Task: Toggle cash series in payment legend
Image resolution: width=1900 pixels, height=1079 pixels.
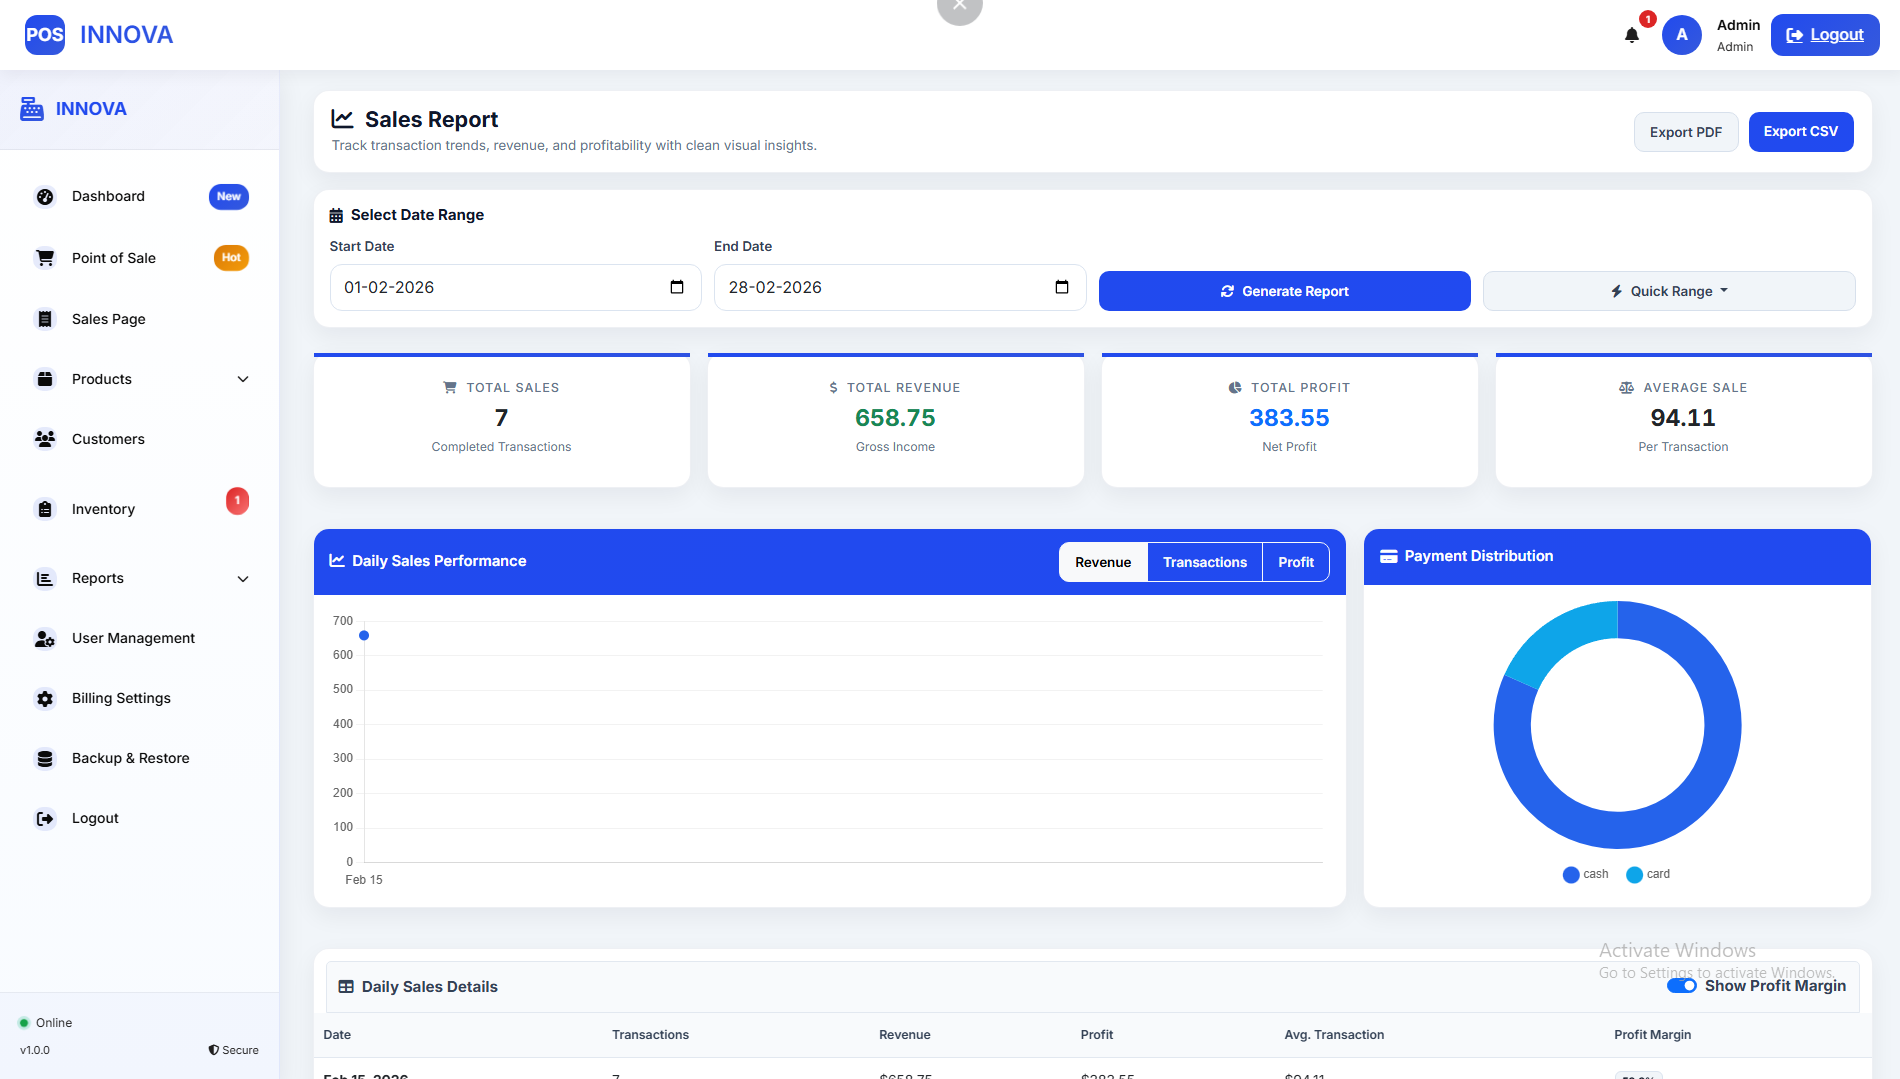Action: pyautogui.click(x=1585, y=875)
